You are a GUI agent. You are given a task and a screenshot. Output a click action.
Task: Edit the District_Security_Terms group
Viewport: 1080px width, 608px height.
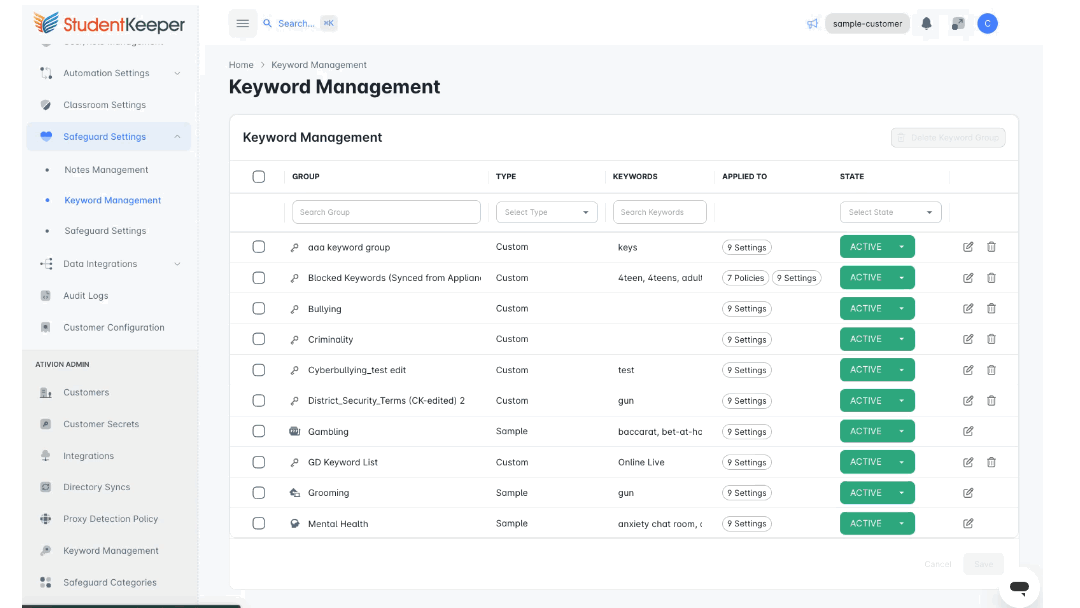pos(968,401)
